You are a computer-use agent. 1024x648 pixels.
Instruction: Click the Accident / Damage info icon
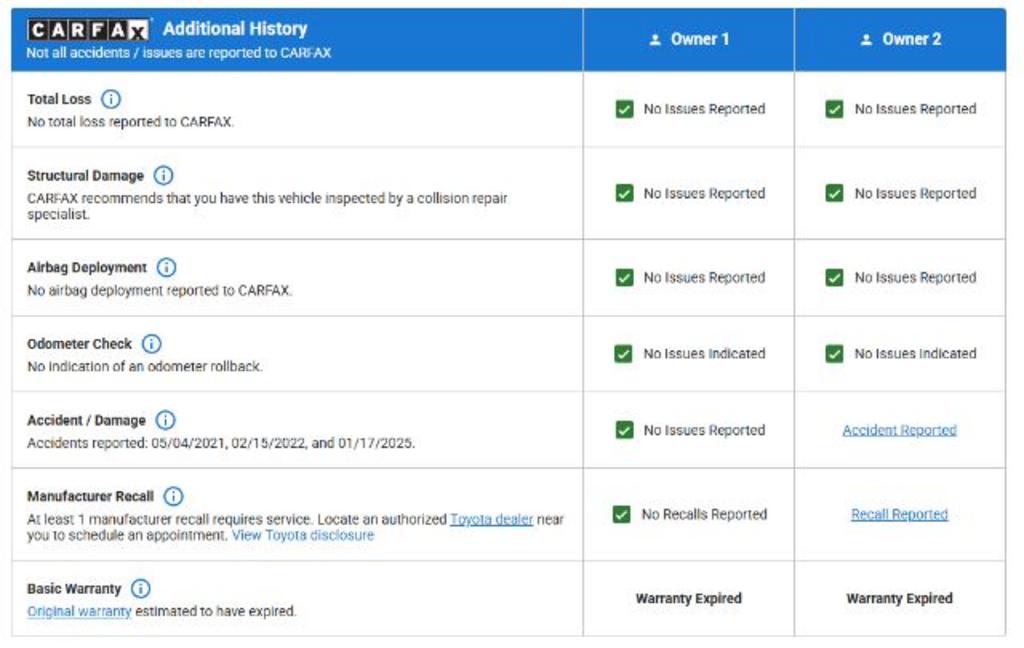[165, 420]
